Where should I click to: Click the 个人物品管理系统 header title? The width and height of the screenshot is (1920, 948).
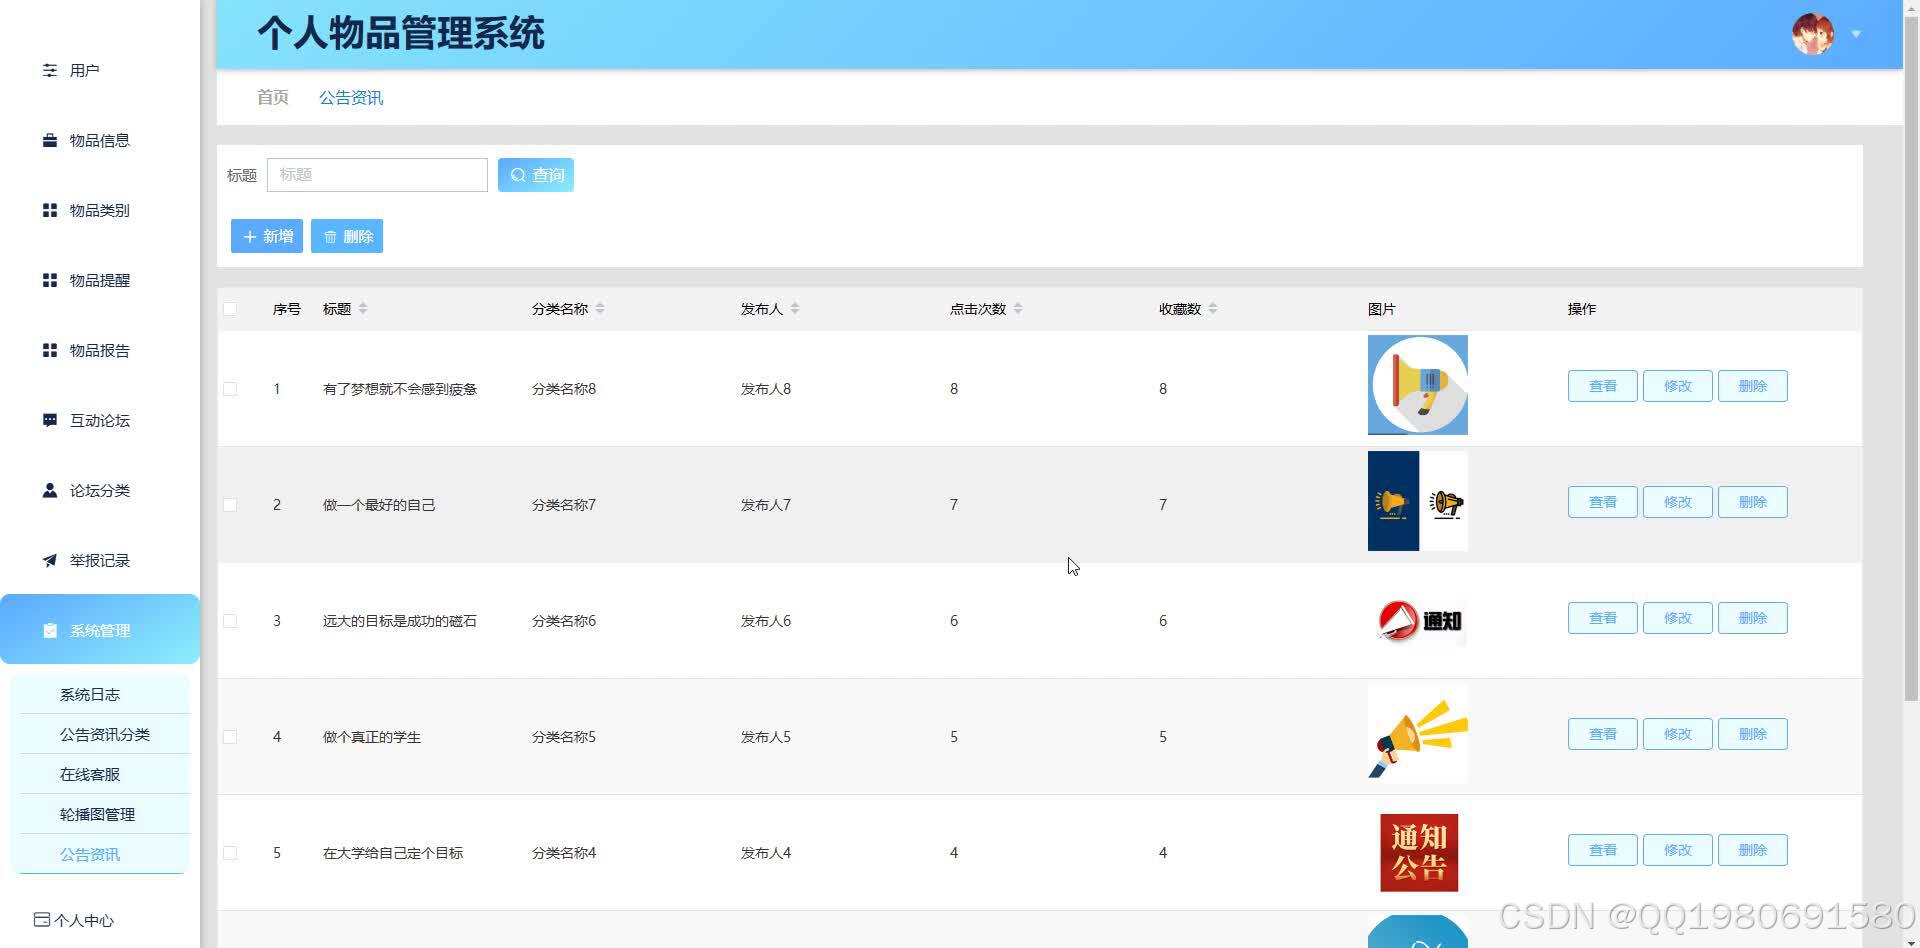pyautogui.click(x=401, y=33)
